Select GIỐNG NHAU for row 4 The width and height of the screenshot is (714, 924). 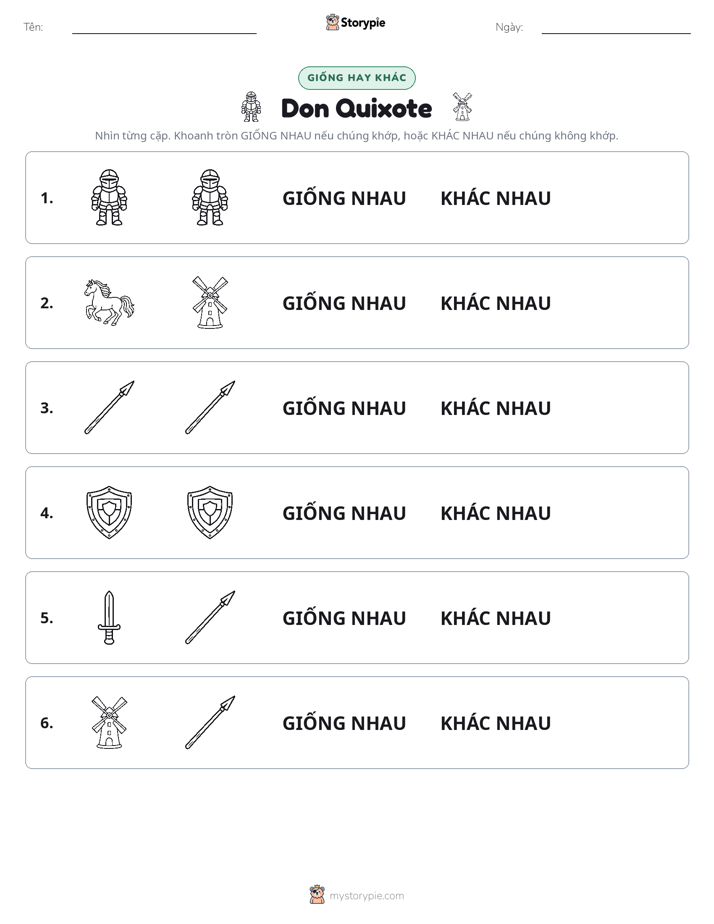[344, 513]
